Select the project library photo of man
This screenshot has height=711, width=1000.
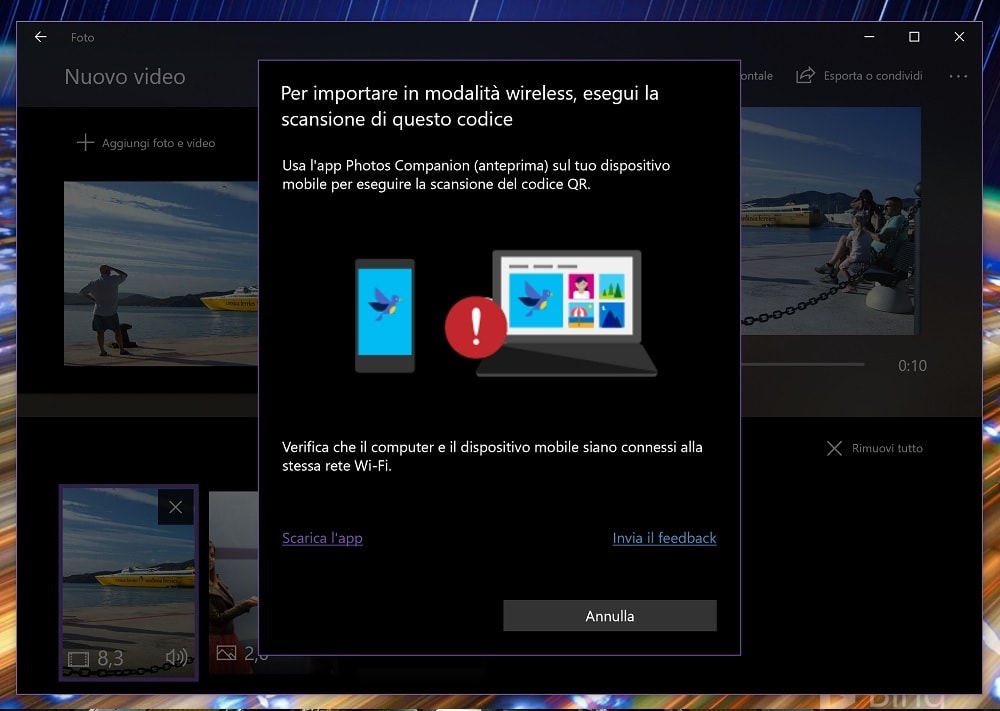pos(161,274)
